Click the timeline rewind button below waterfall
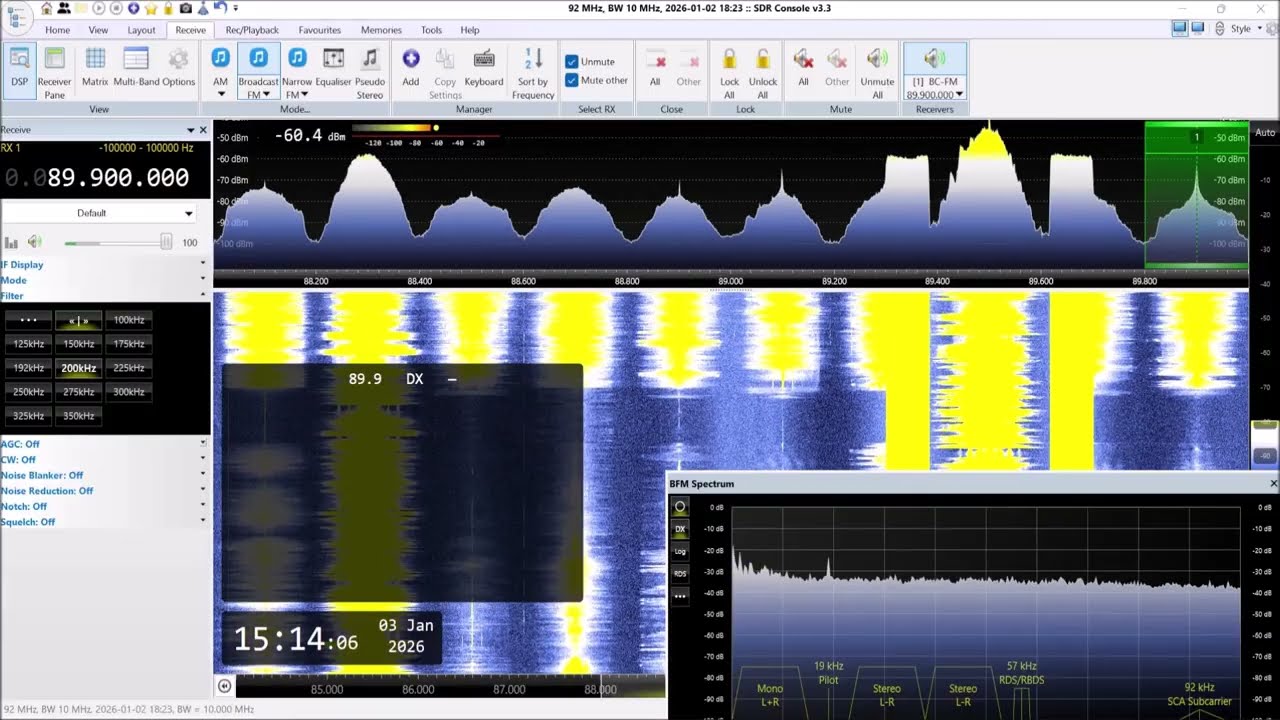 [x=224, y=686]
